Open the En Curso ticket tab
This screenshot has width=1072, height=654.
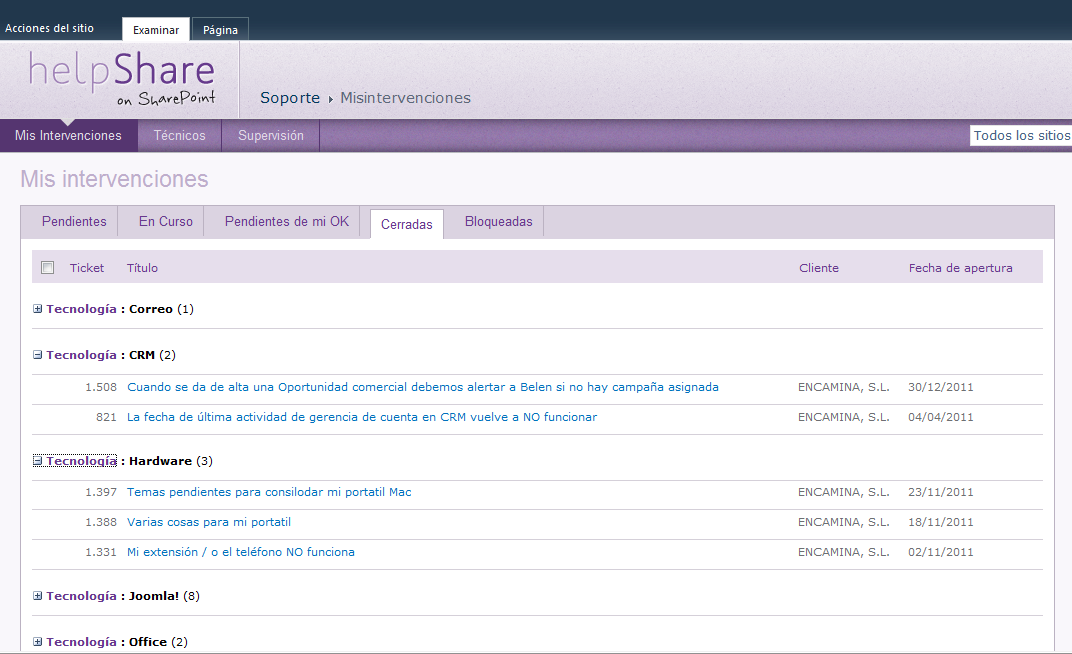(x=160, y=222)
